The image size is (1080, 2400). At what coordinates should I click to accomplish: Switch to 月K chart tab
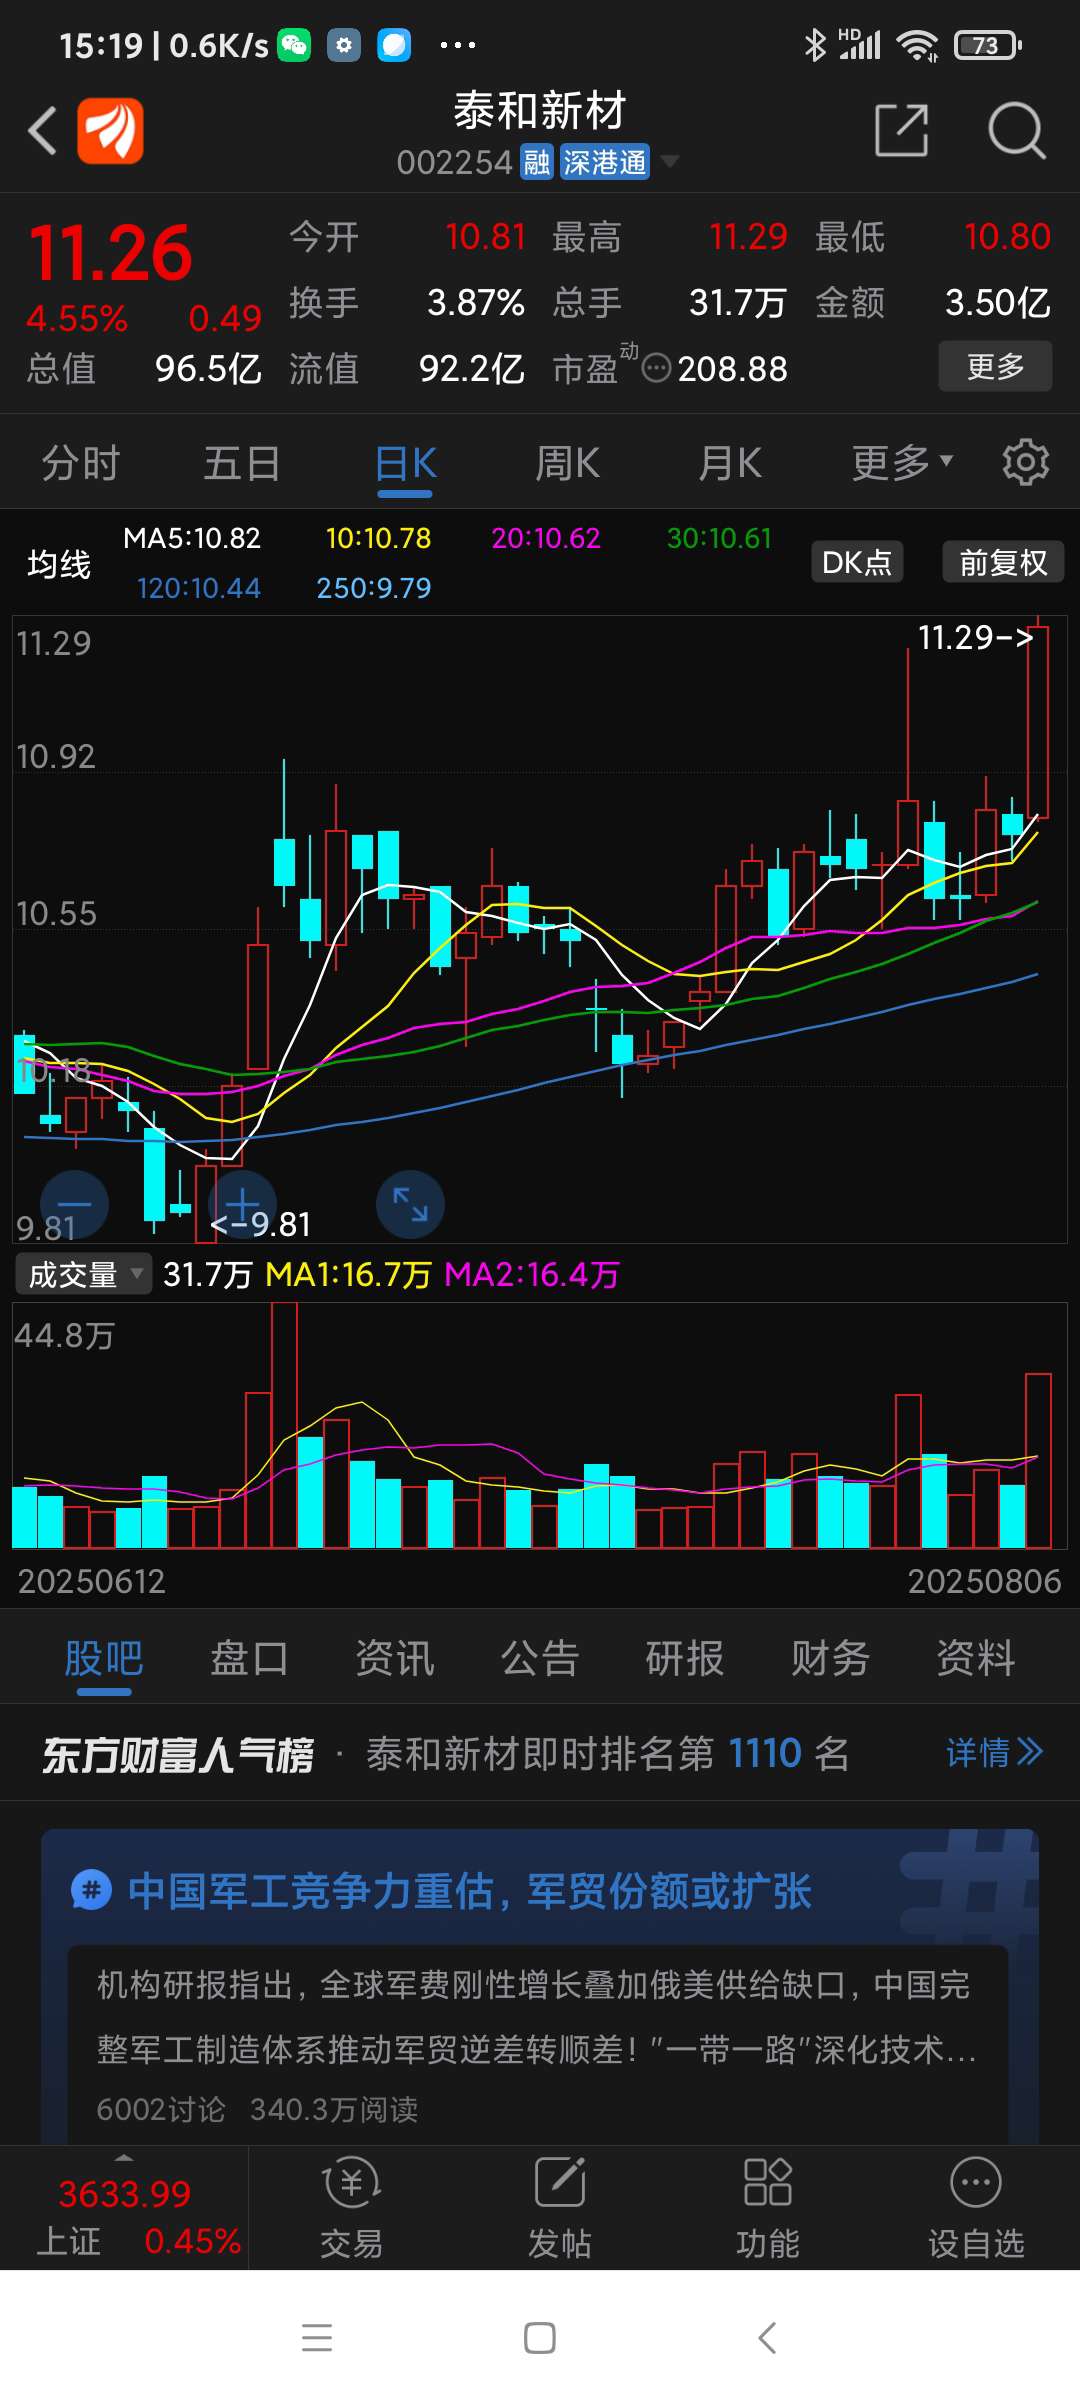coord(730,463)
